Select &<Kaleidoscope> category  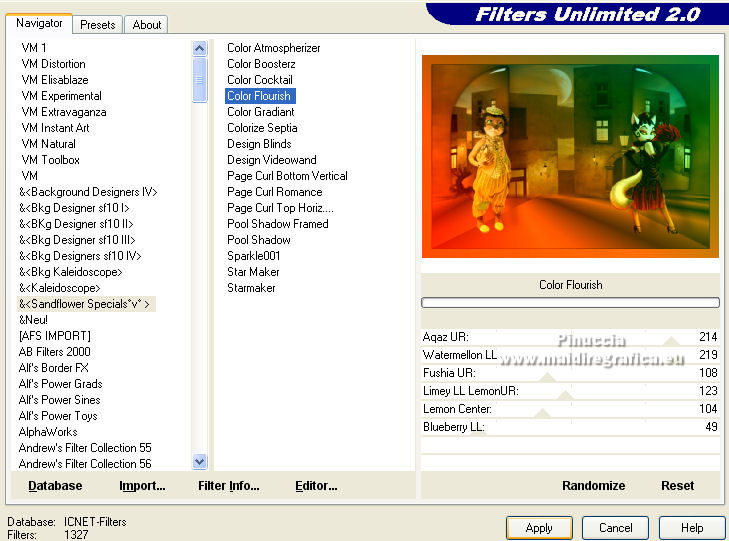coord(60,288)
